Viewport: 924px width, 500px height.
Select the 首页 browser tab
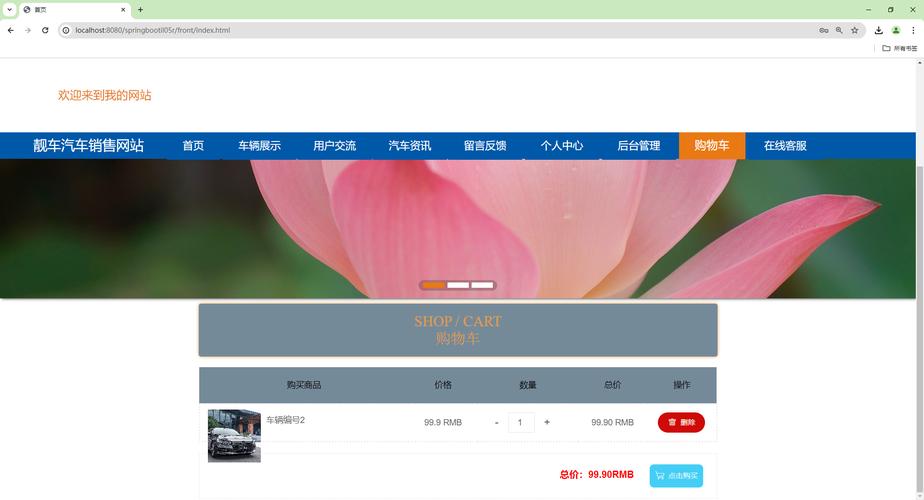(75, 10)
